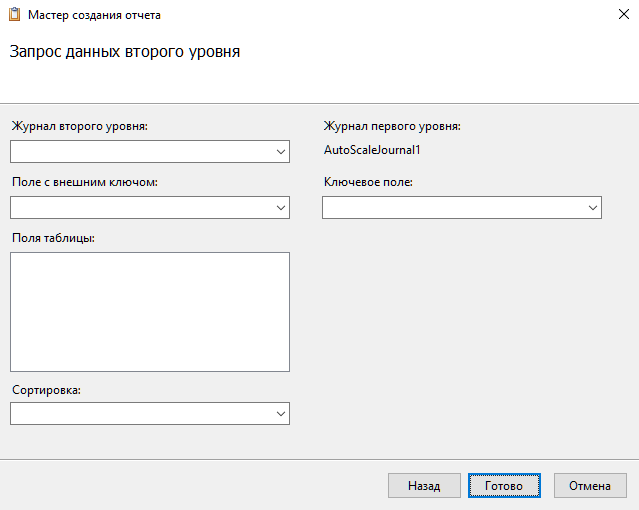Click inside the "Поля таблицы" list box
639x510 pixels.
tap(150, 312)
